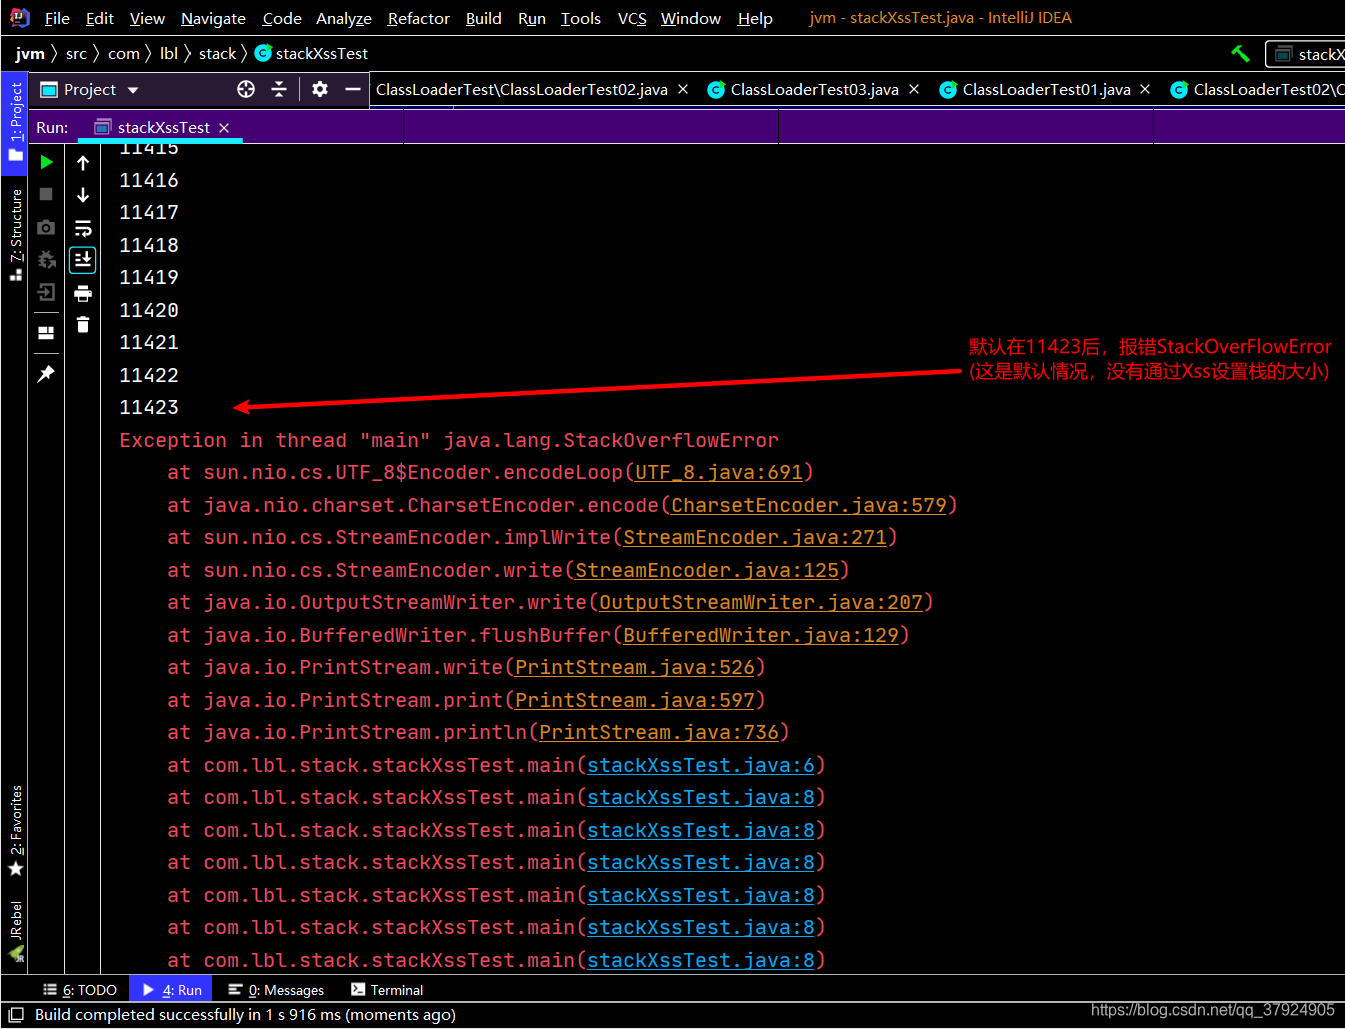
Task: Click the stackXssTest breadcrumb
Action: click(x=311, y=53)
